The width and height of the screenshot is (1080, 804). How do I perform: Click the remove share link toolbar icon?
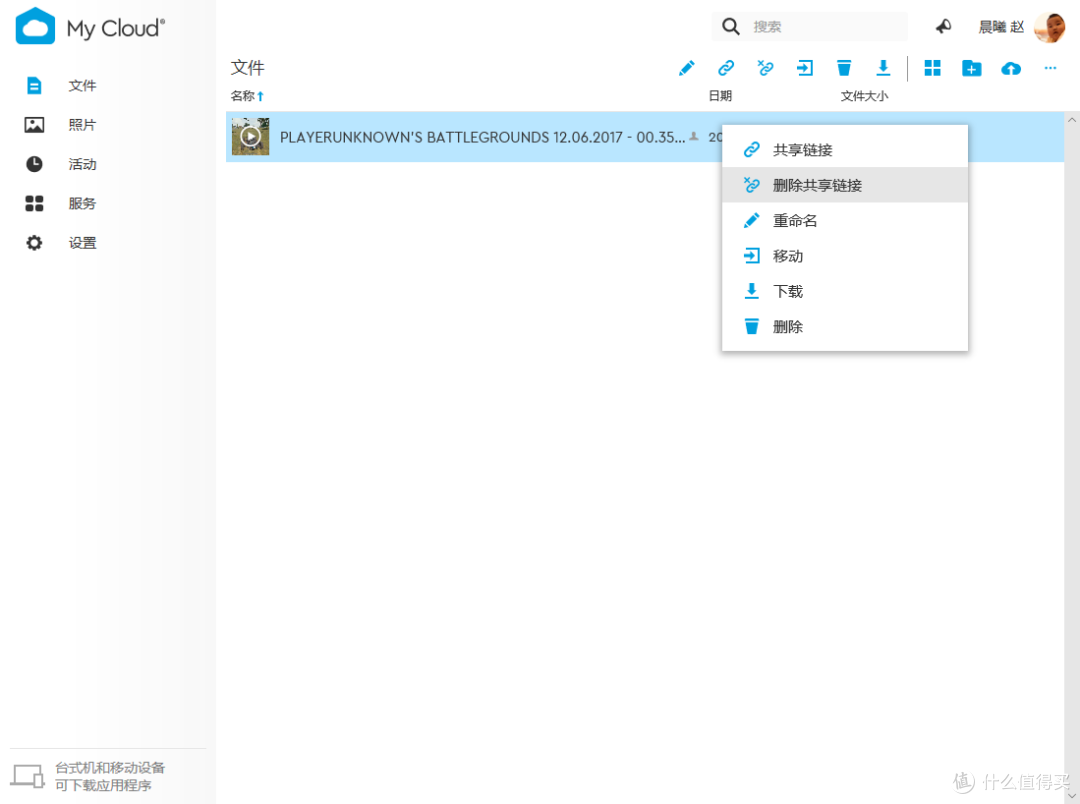[765, 68]
